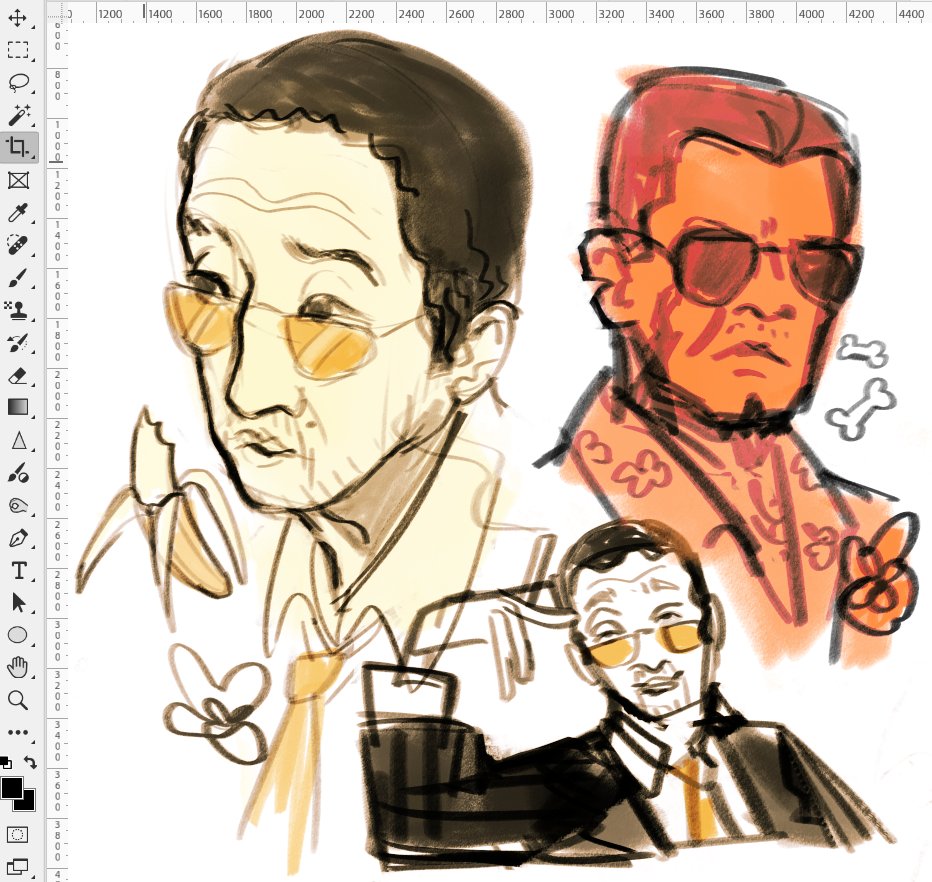Choose the Sponge tool
Image resolution: width=932 pixels, height=882 pixels.
[18, 506]
